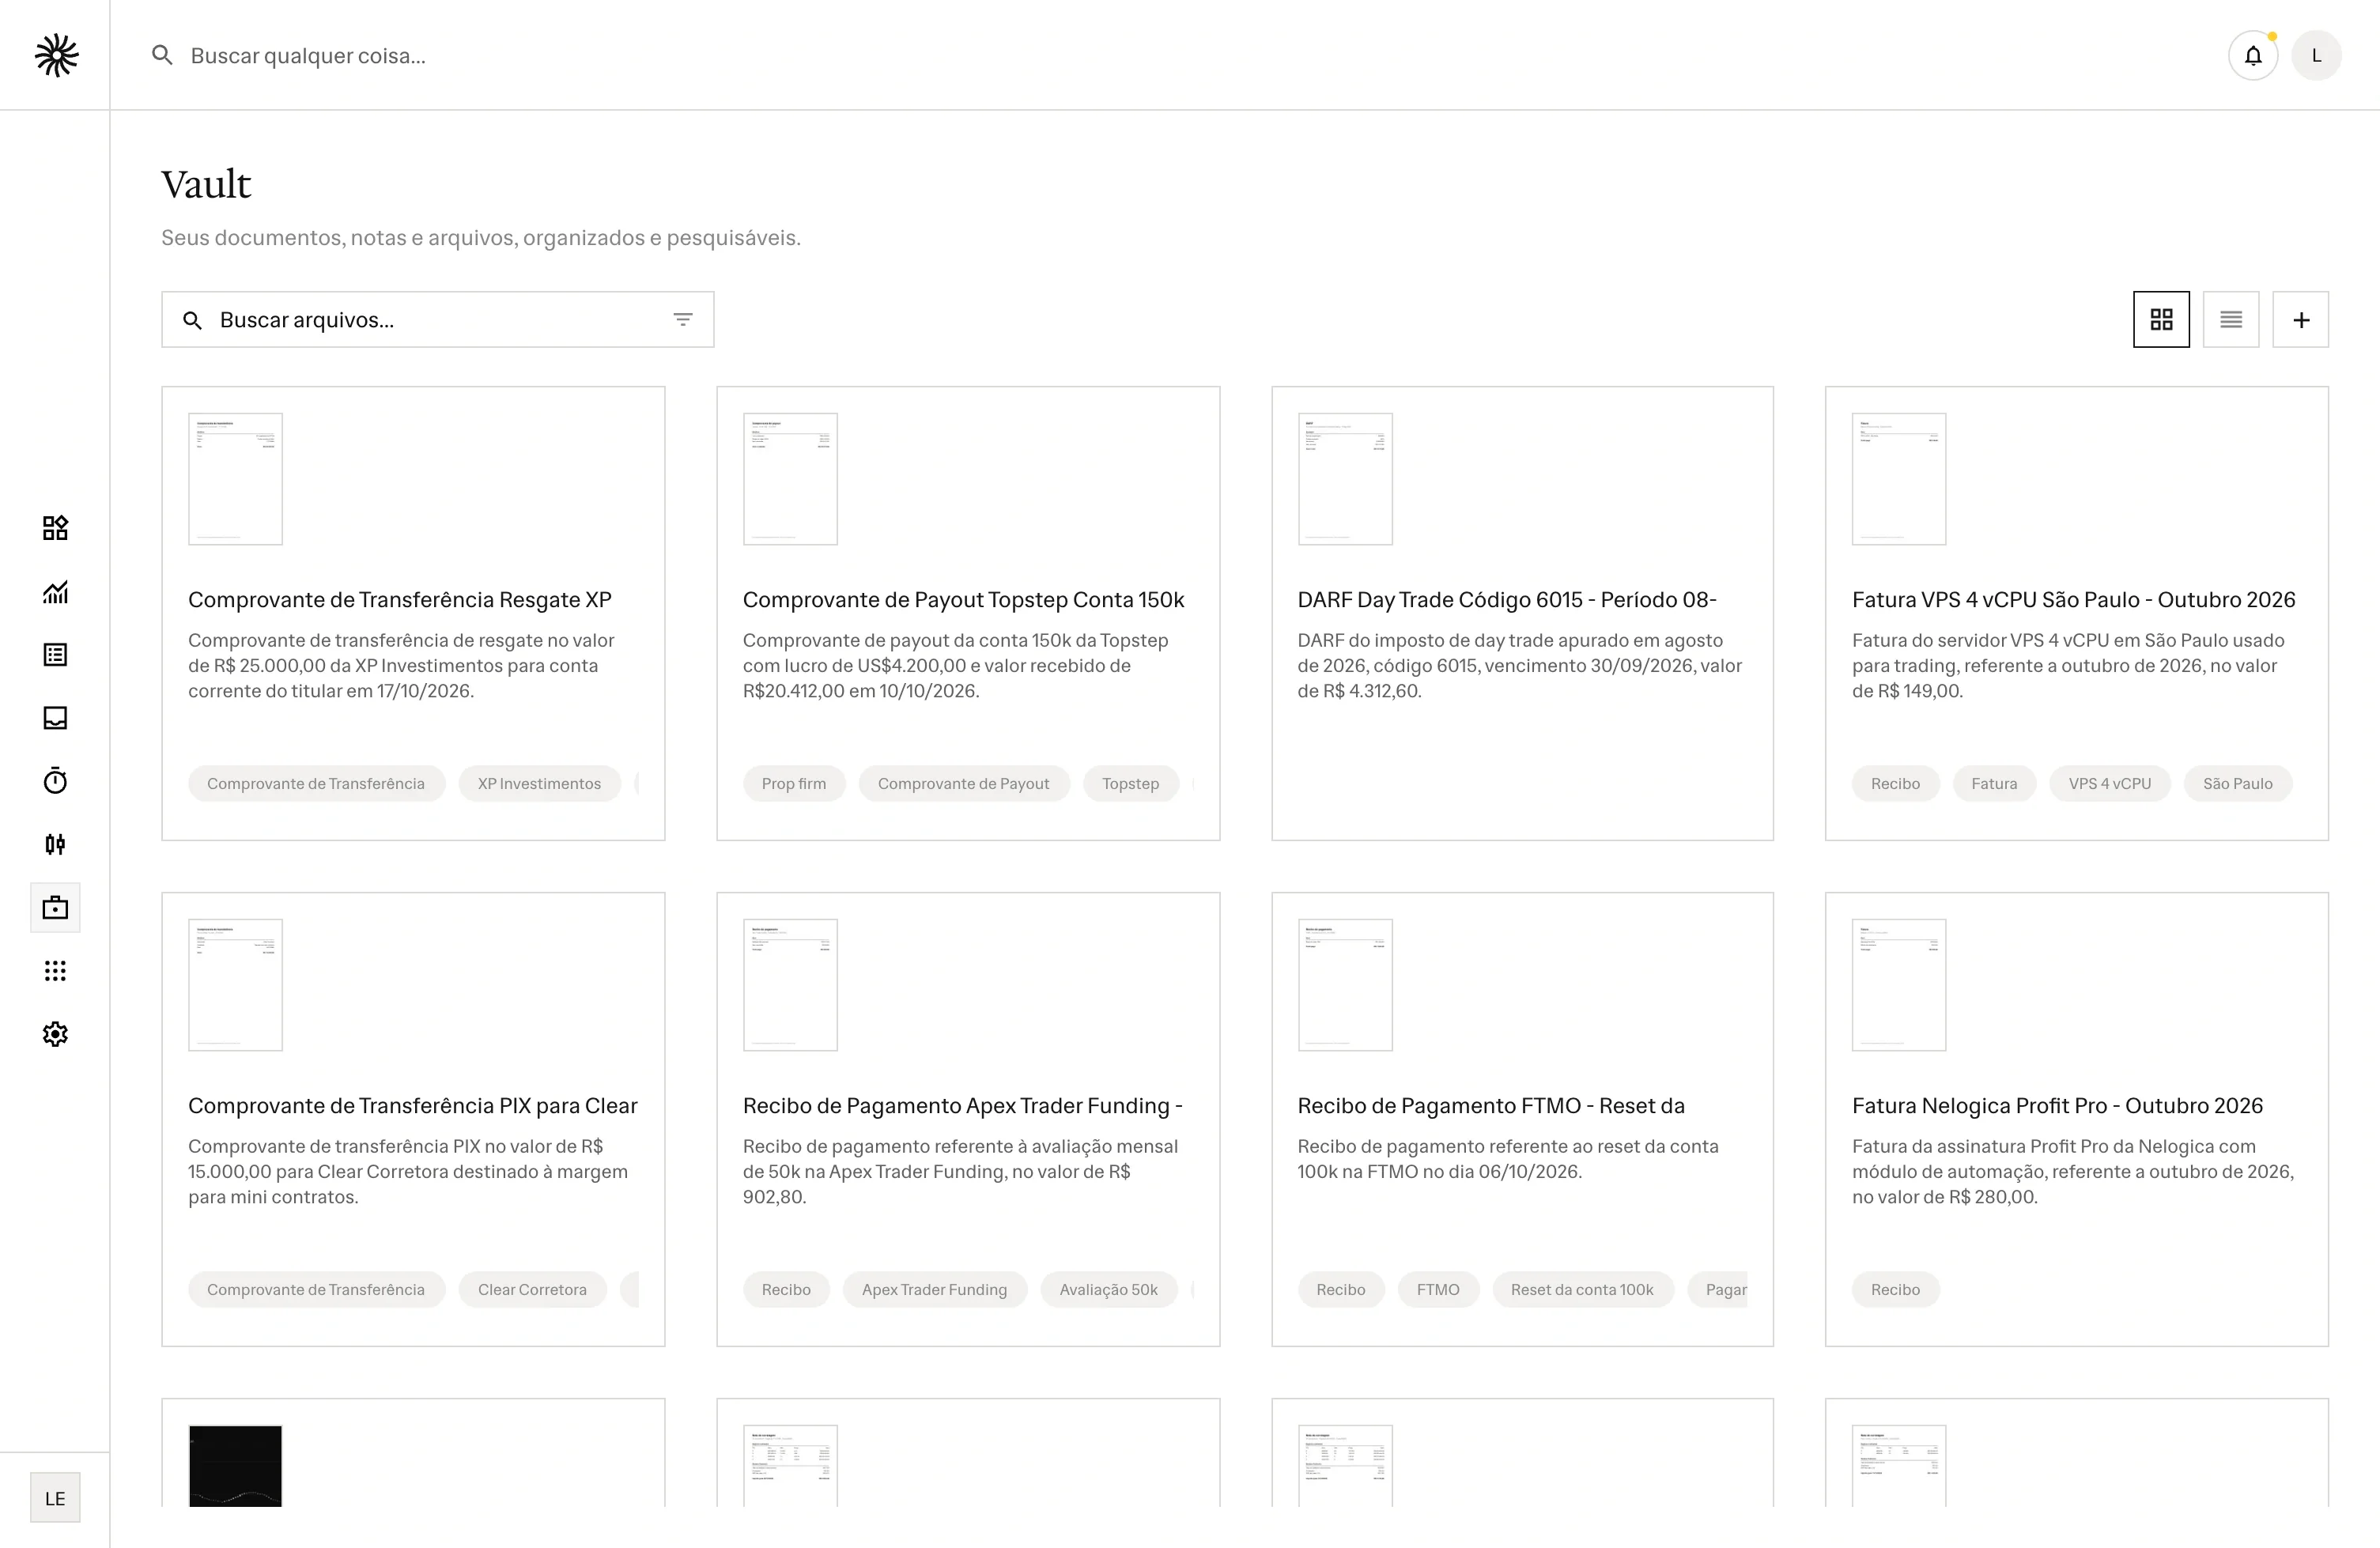The width and height of the screenshot is (2380, 1548).
Task: Open the user avatar L menu
Action: click(x=2316, y=55)
